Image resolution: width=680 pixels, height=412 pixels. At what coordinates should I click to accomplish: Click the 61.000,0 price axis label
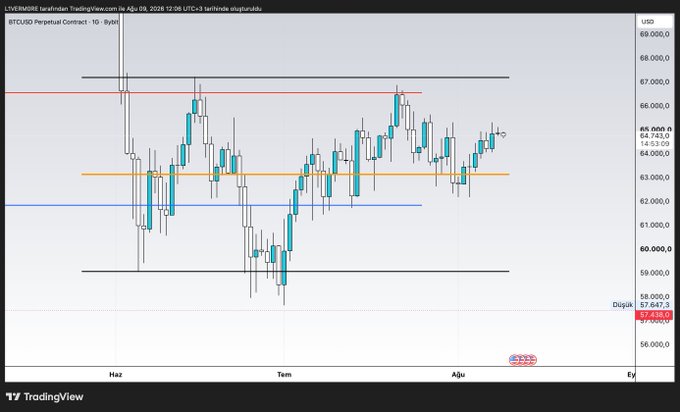click(654, 225)
